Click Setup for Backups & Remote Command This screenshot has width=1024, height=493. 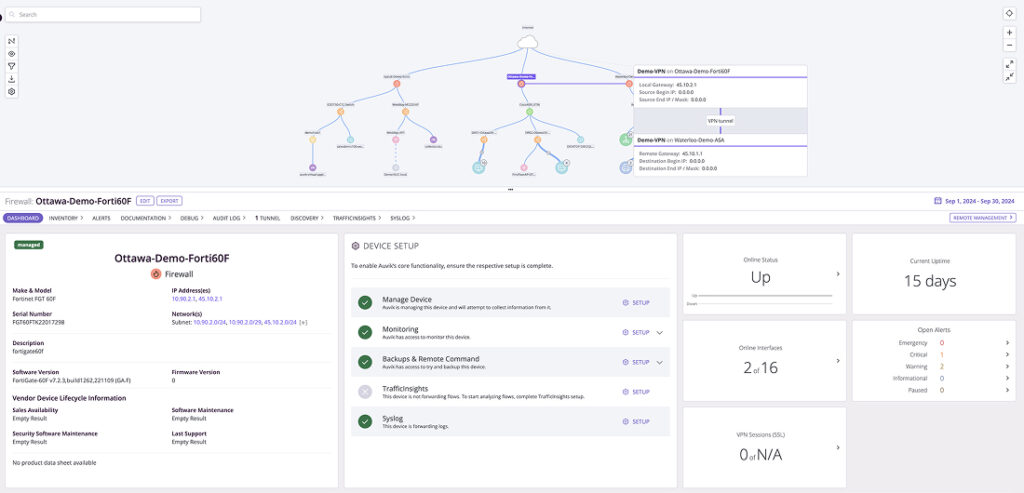[636, 362]
